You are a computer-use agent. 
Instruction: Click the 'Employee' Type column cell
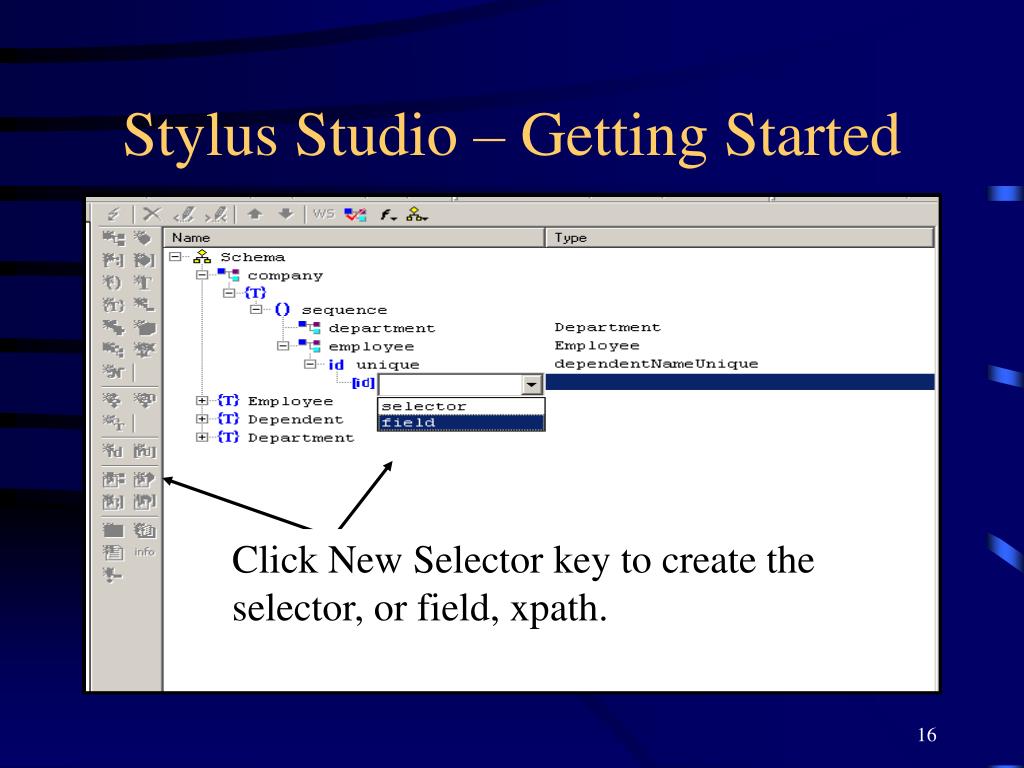[597, 345]
